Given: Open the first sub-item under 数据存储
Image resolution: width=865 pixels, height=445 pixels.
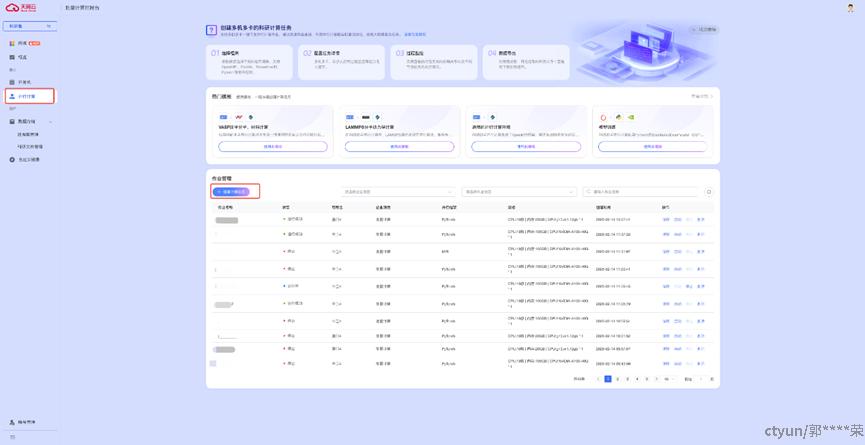Looking at the screenshot, I should tap(28, 134).
